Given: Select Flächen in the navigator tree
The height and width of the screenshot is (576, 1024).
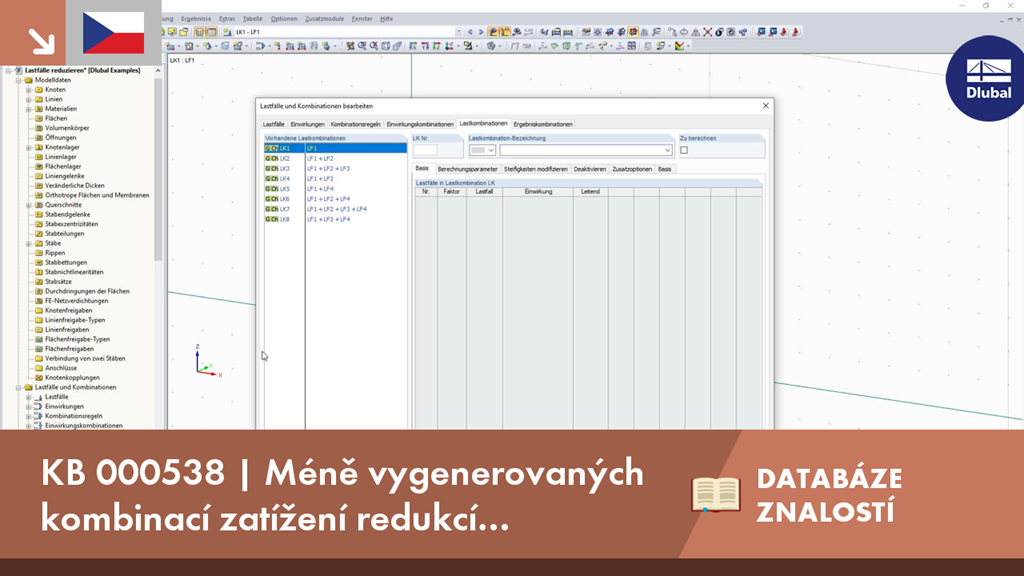Looking at the screenshot, I should click(x=56, y=119).
